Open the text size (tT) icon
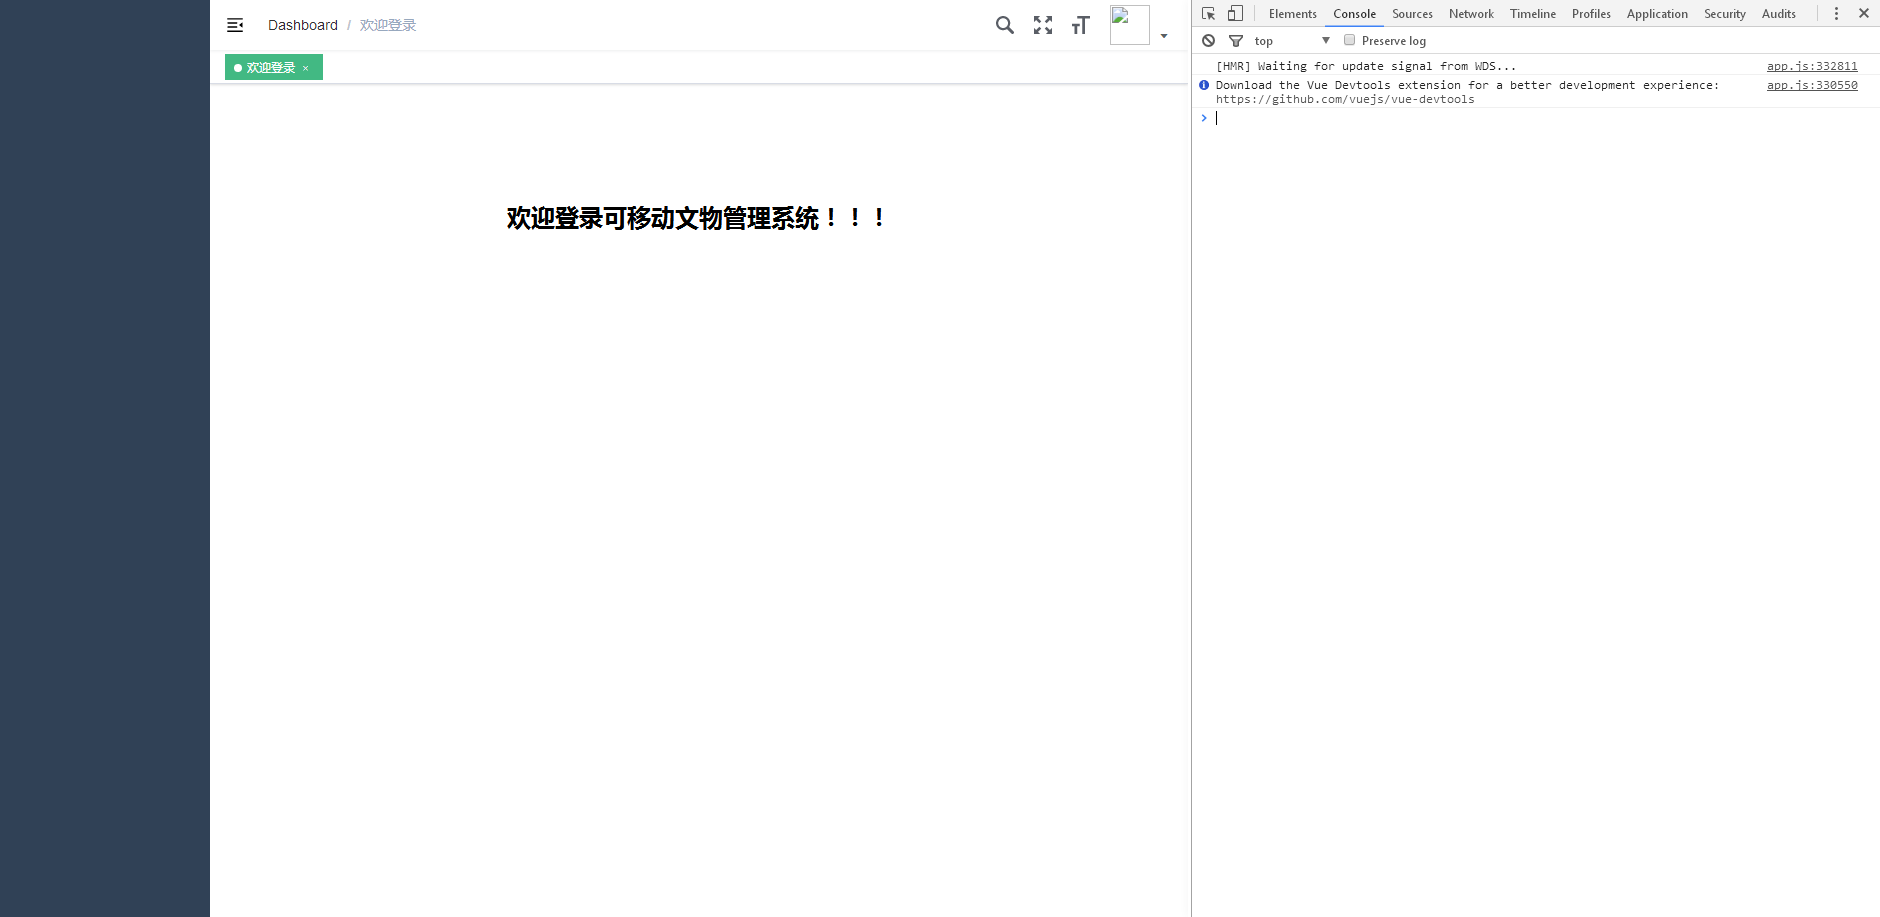The image size is (1880, 917). pyautogui.click(x=1082, y=25)
